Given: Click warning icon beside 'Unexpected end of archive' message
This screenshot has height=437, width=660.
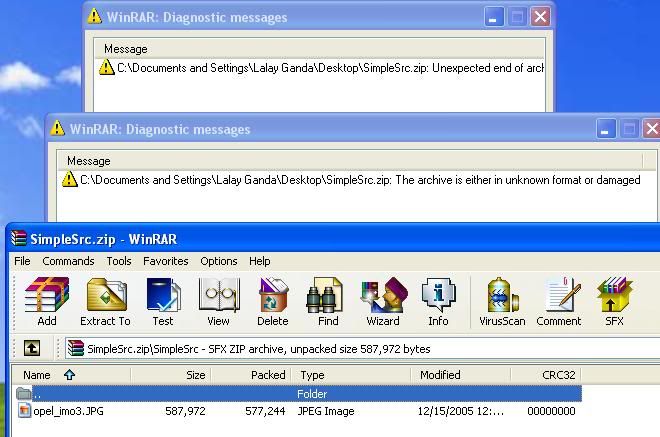Looking at the screenshot, I should [106, 67].
